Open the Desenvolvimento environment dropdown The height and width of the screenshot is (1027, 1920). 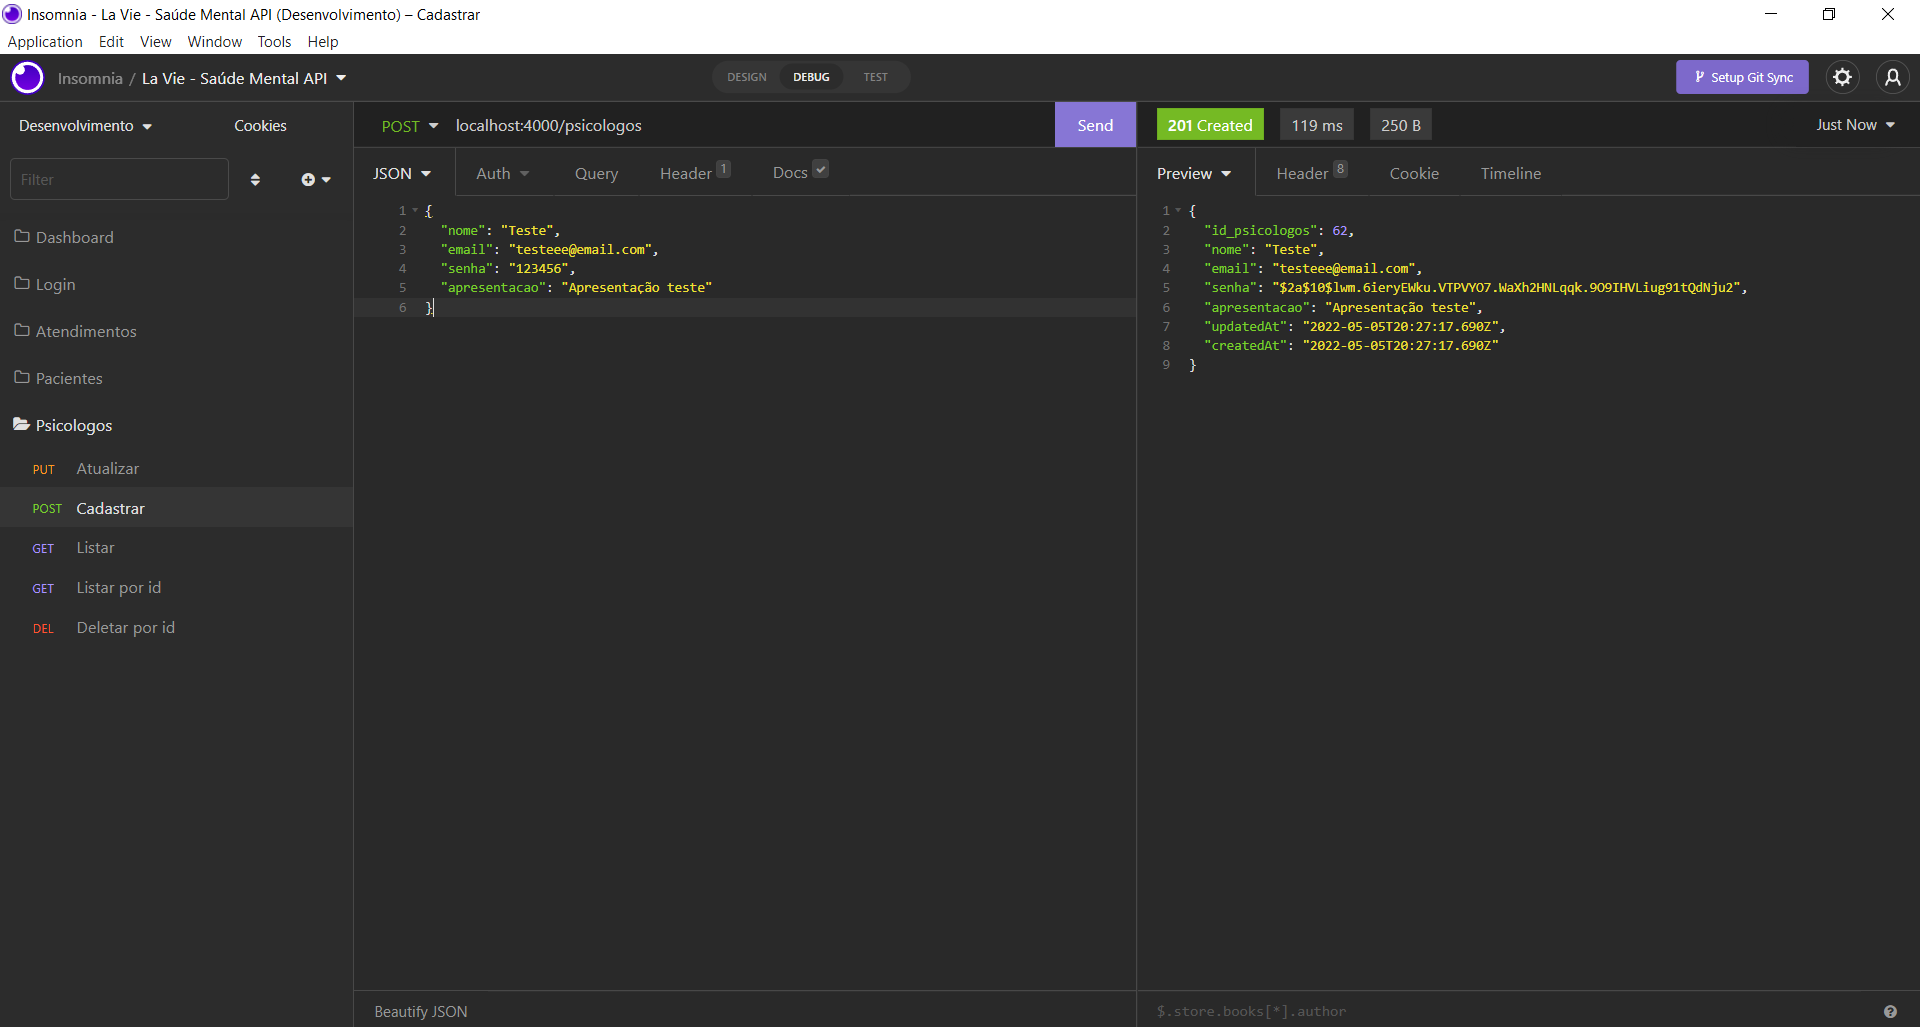pos(85,126)
